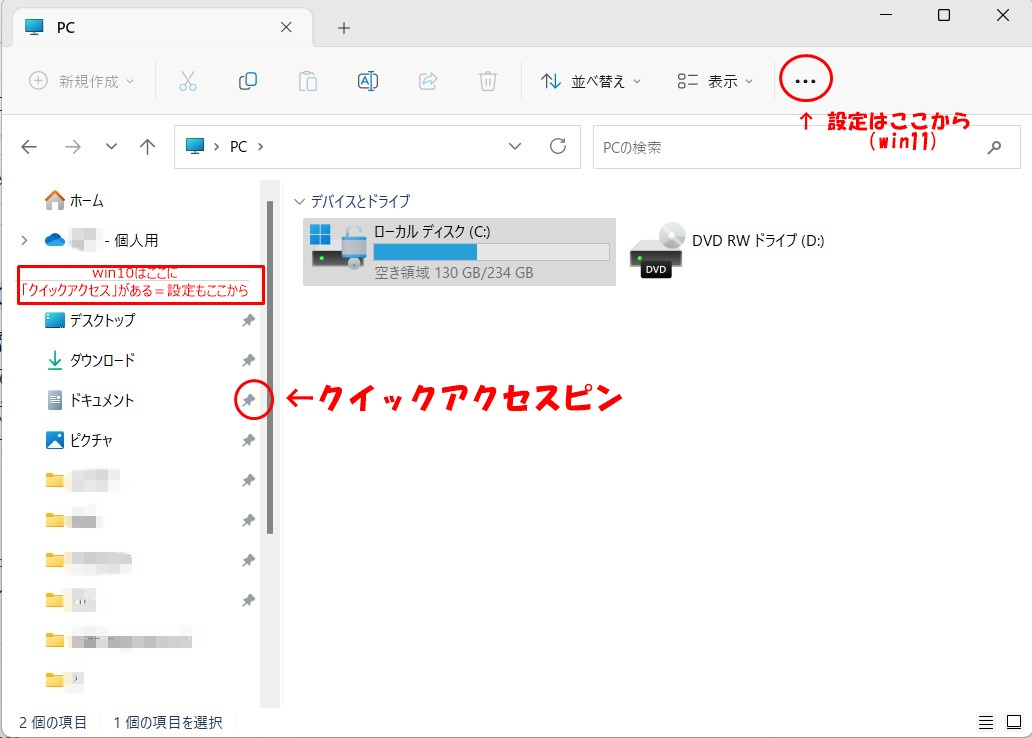Unpin Downloads using its pin
The image size is (1032, 738).
tap(248, 360)
